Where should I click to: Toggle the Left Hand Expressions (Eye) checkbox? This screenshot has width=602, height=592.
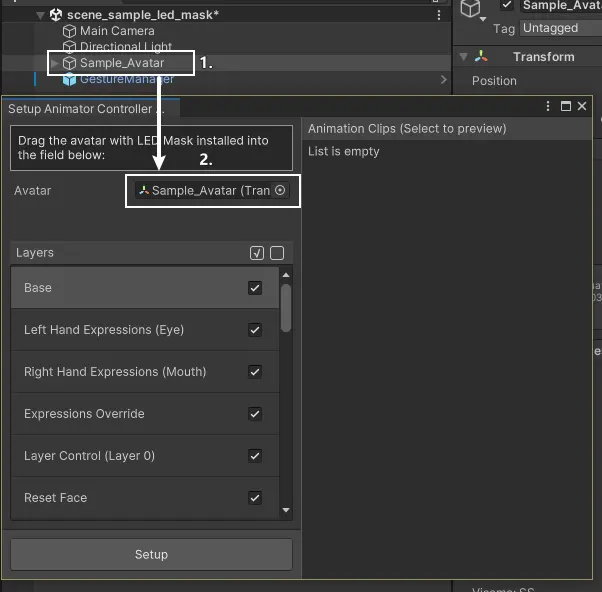255,330
